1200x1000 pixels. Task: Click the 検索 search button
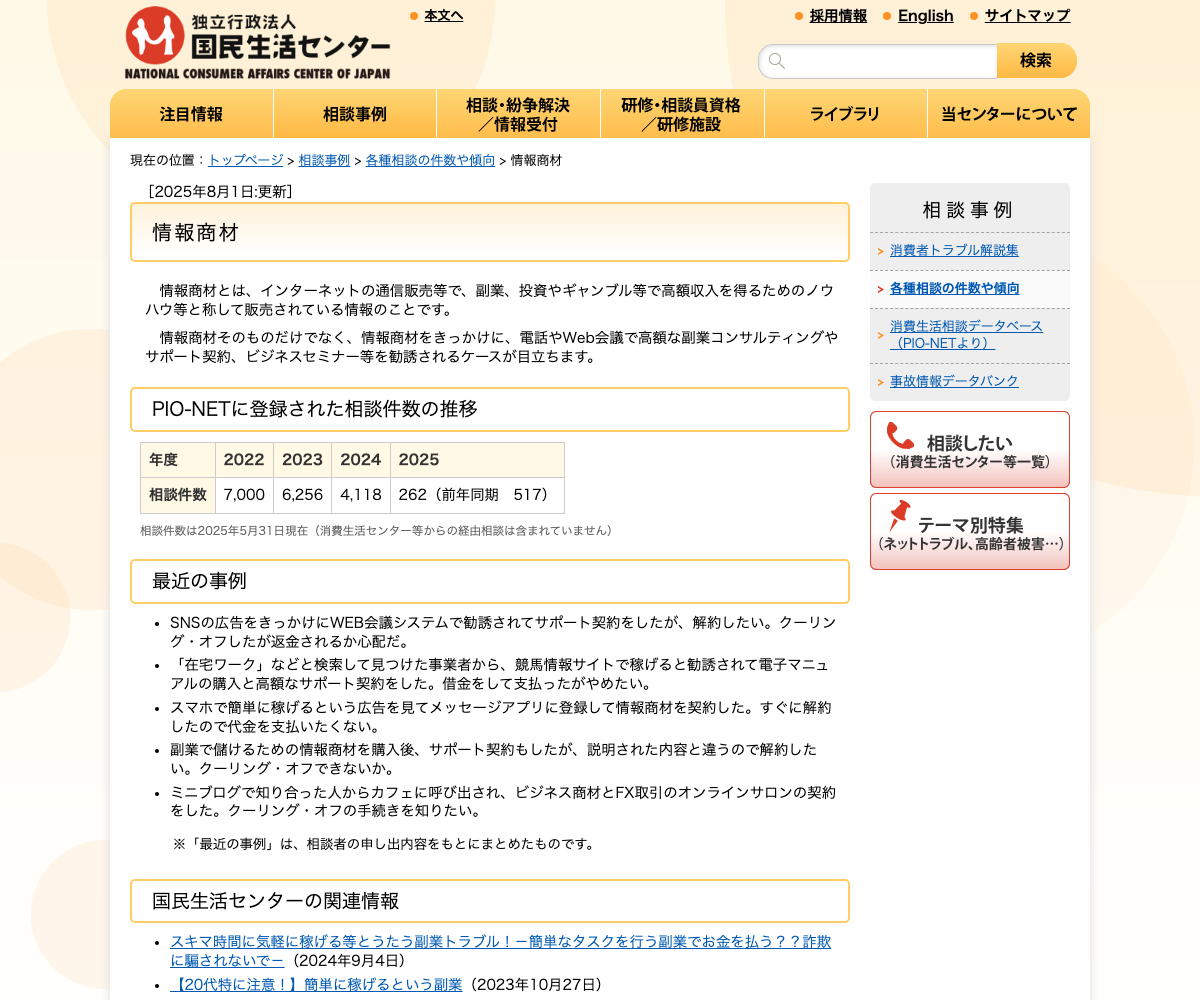click(x=1037, y=61)
